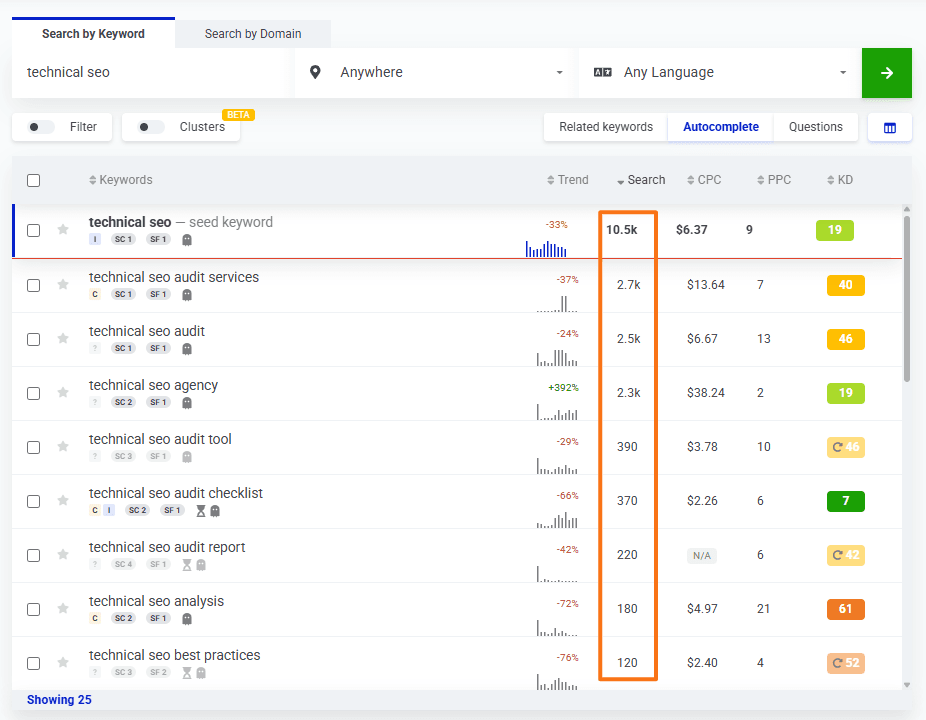
Task: Check the technical seo audit services checkbox
Action: (34, 285)
